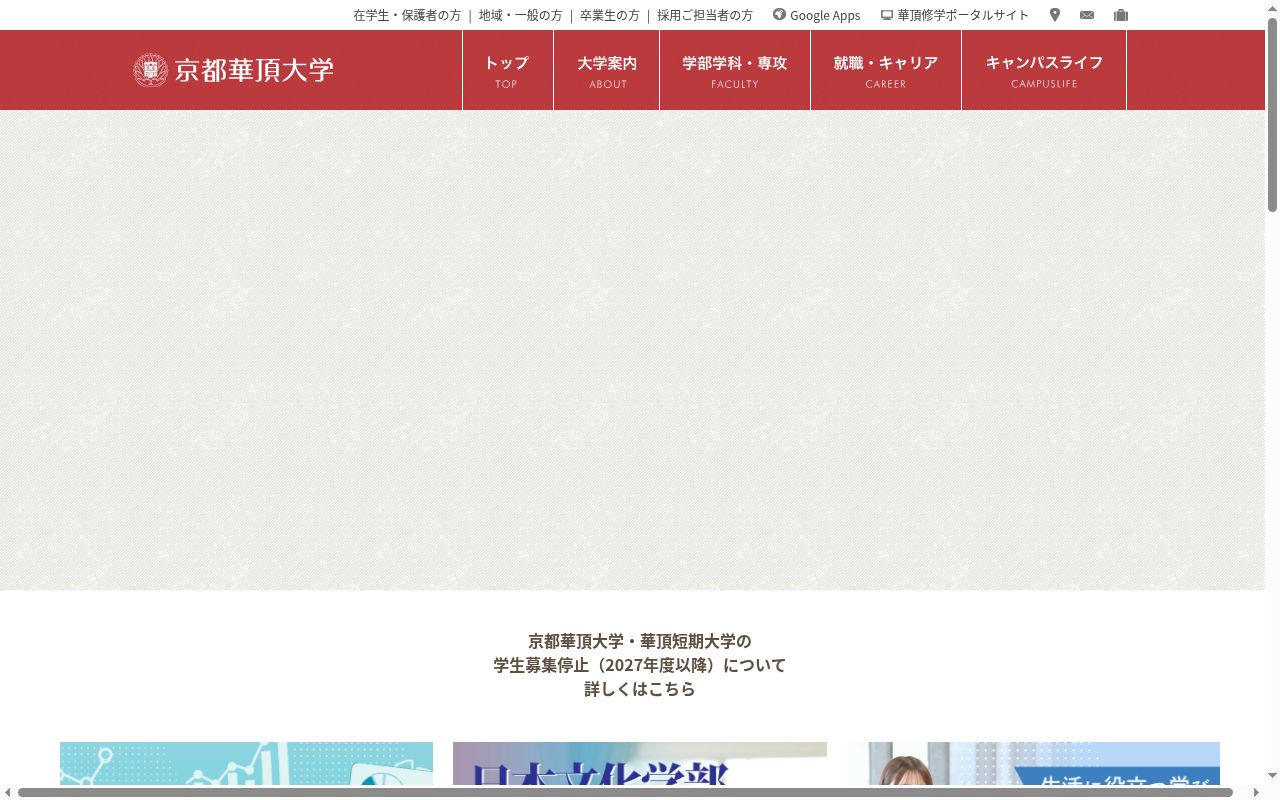The image size is (1280, 800).
Task: Click the scroll right arrow
Action: [x=1256, y=793]
